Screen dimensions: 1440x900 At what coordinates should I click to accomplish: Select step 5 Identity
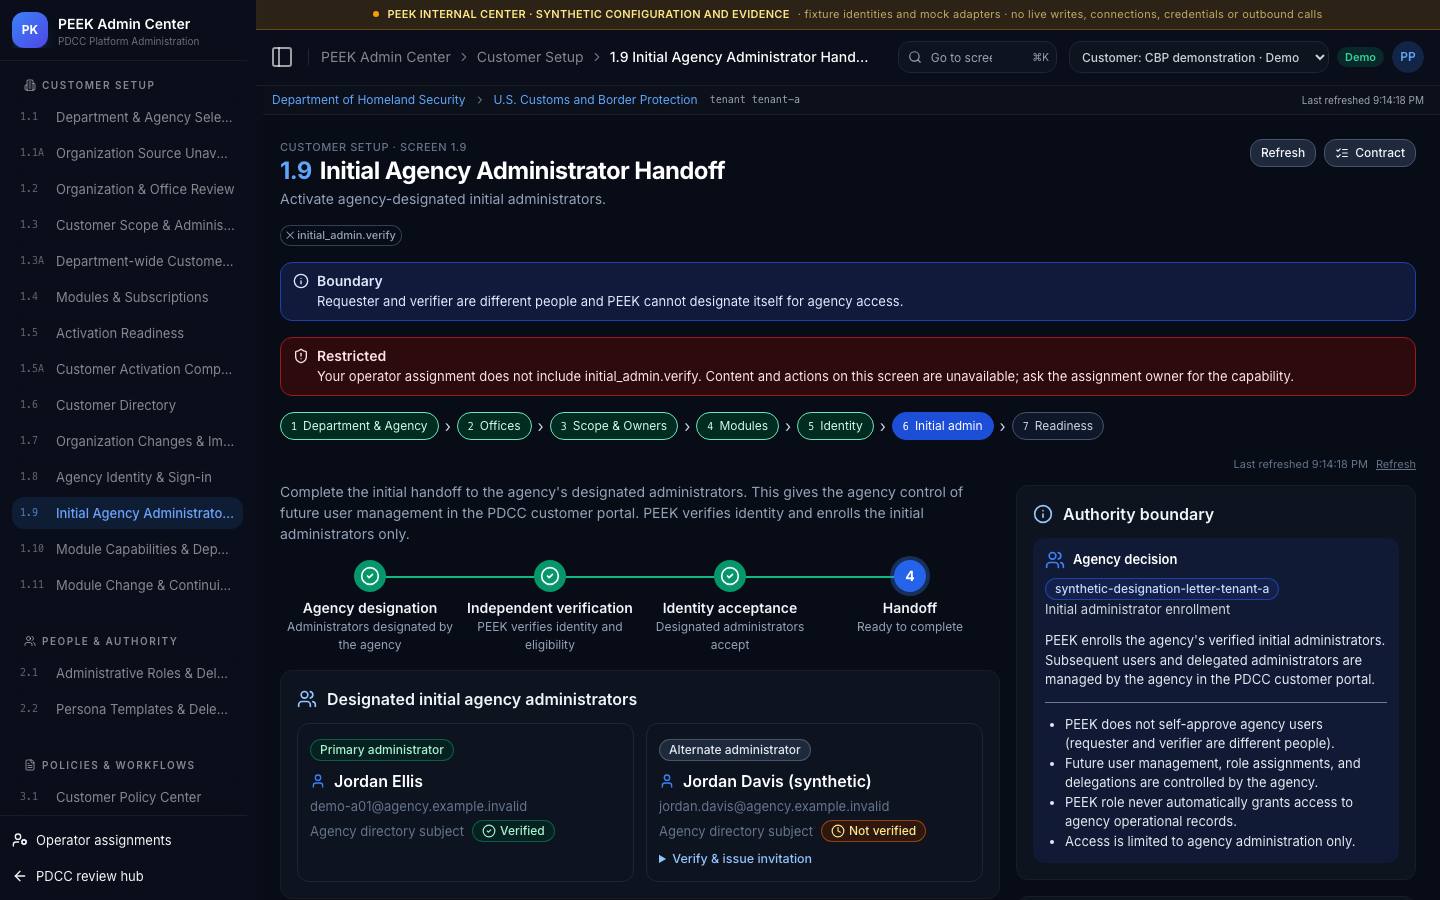coord(835,426)
